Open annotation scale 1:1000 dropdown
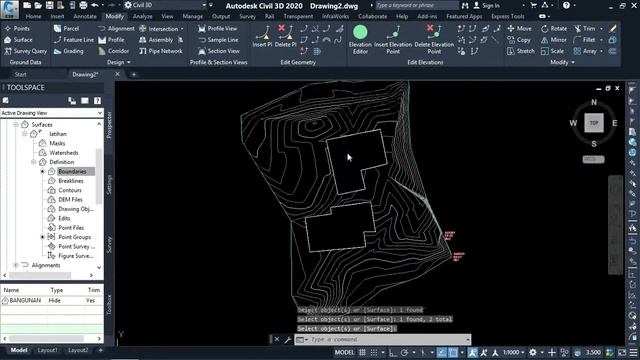The height and width of the screenshot is (360, 640). tap(514, 352)
